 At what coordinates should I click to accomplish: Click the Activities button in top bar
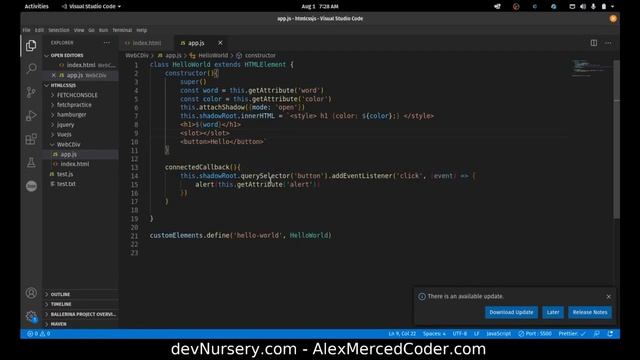pyautogui.click(x=36, y=7)
